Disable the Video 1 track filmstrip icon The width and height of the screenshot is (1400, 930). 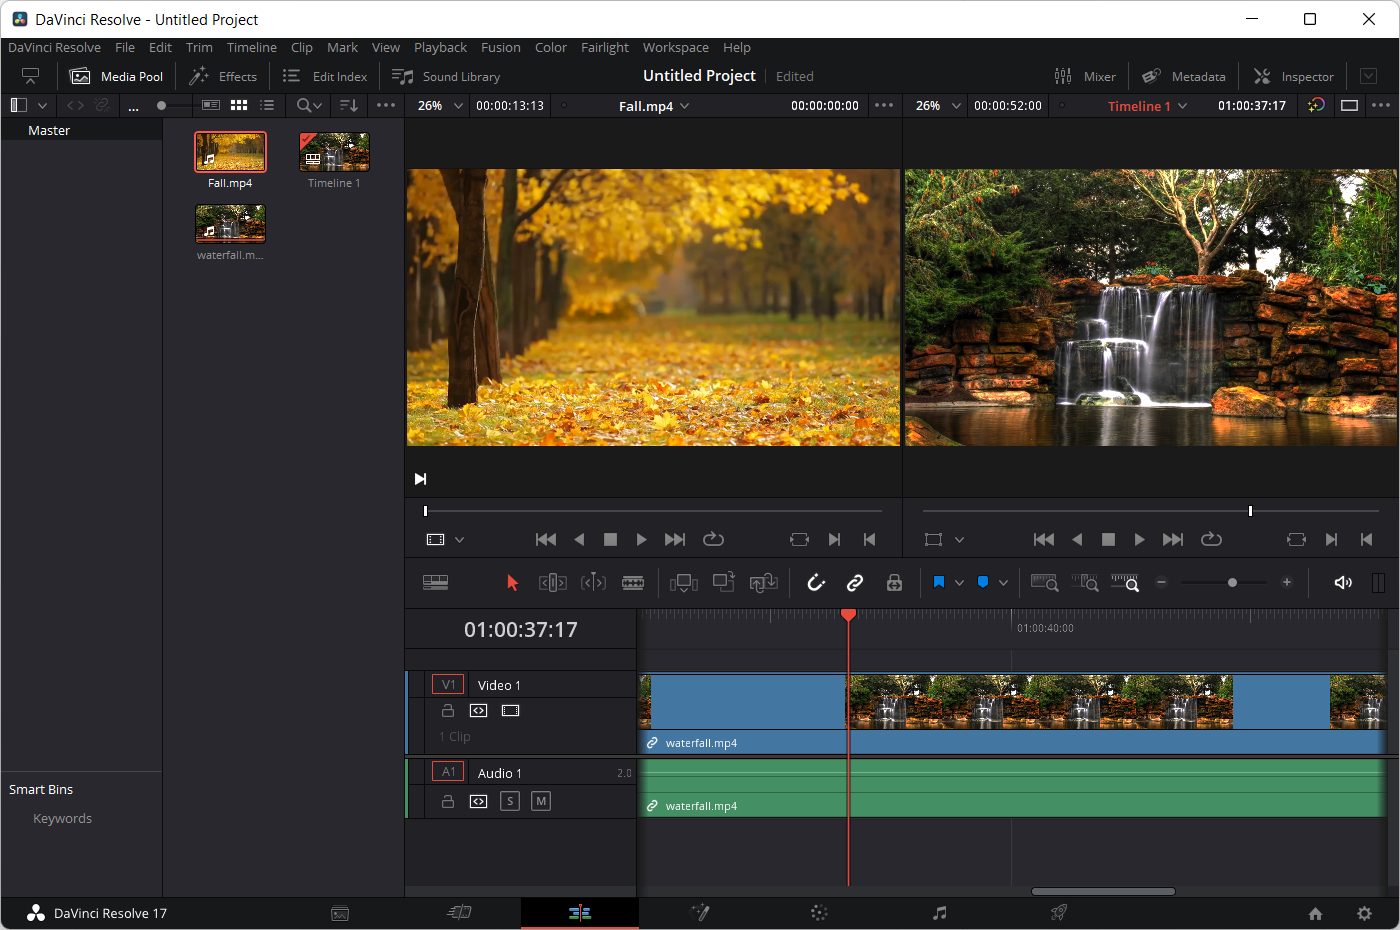[x=510, y=711]
